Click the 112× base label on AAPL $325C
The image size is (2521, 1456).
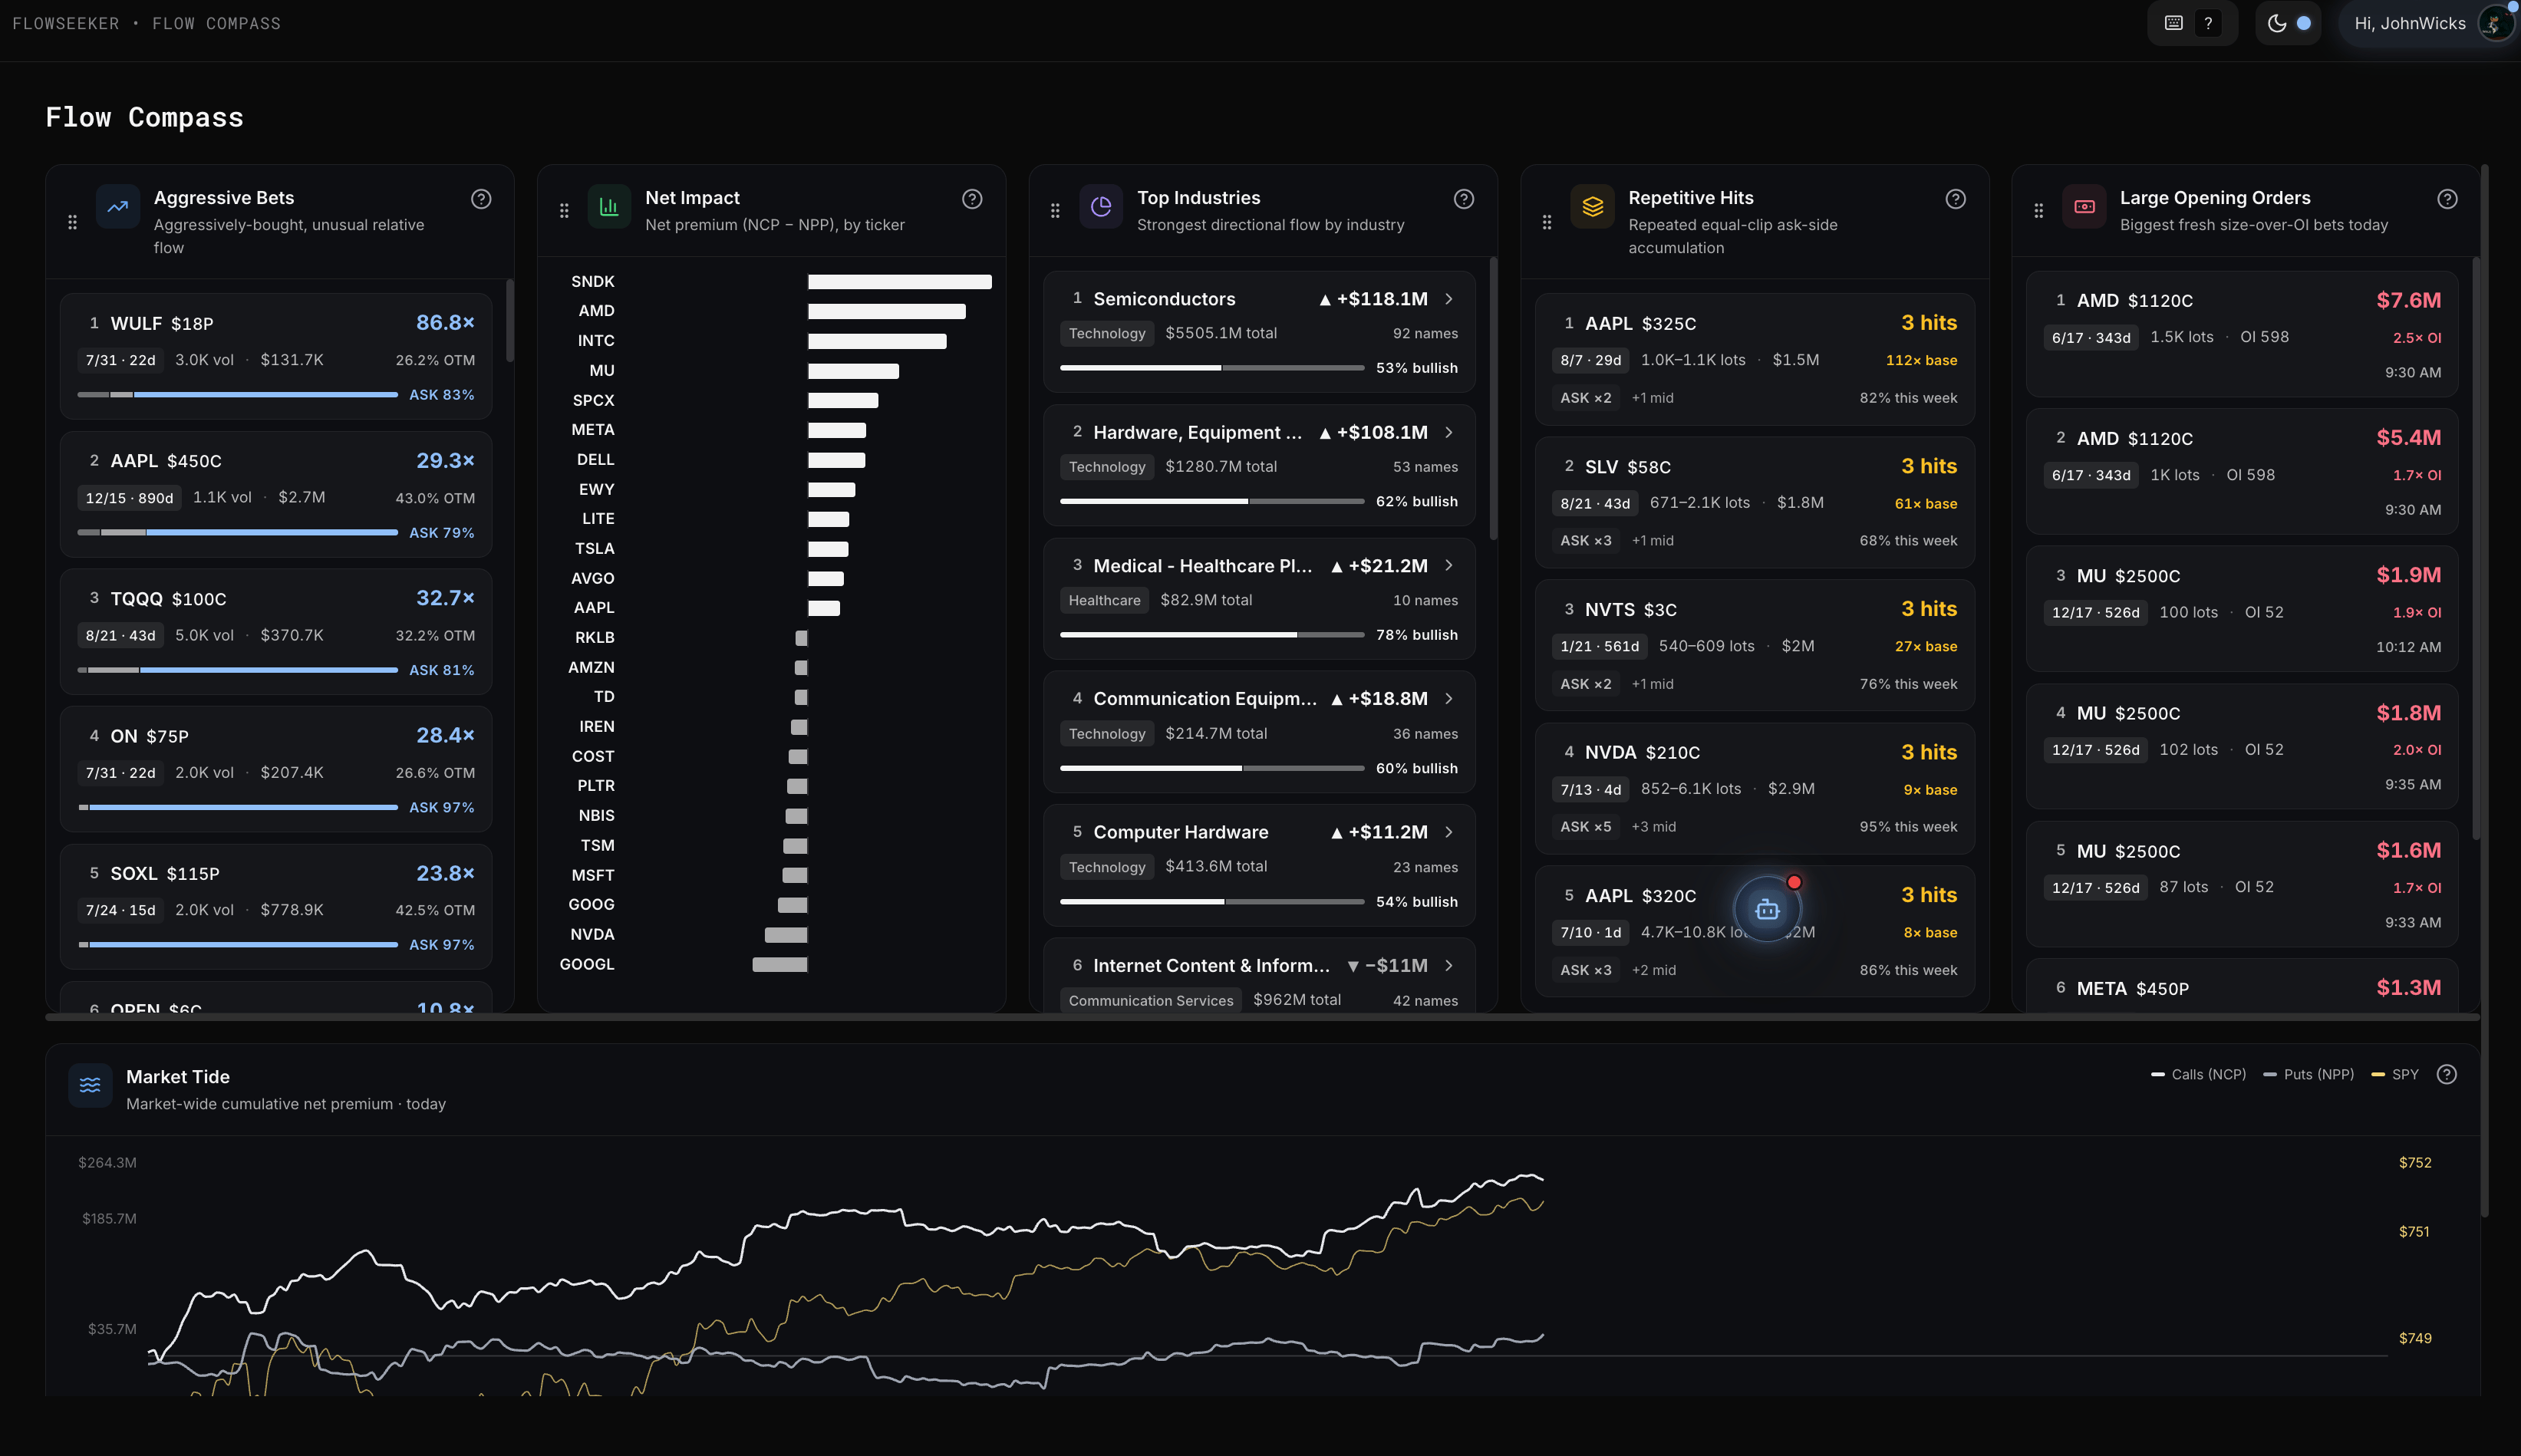point(1921,360)
